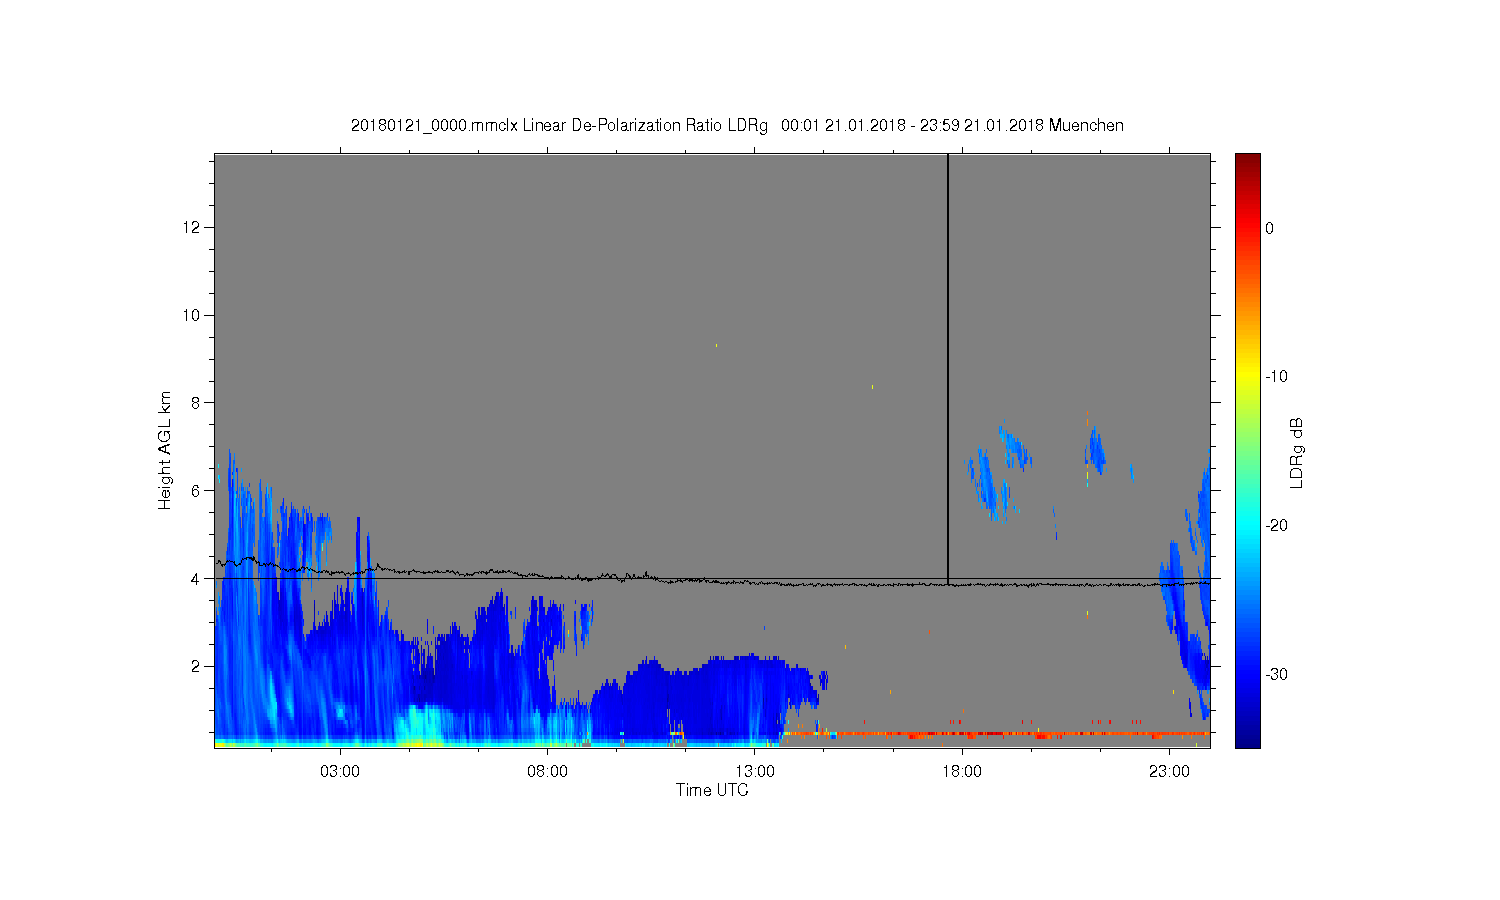The width and height of the screenshot is (1500, 900).
Task: Click the red-orange near-surface band after 13:00
Action: (x=995, y=734)
